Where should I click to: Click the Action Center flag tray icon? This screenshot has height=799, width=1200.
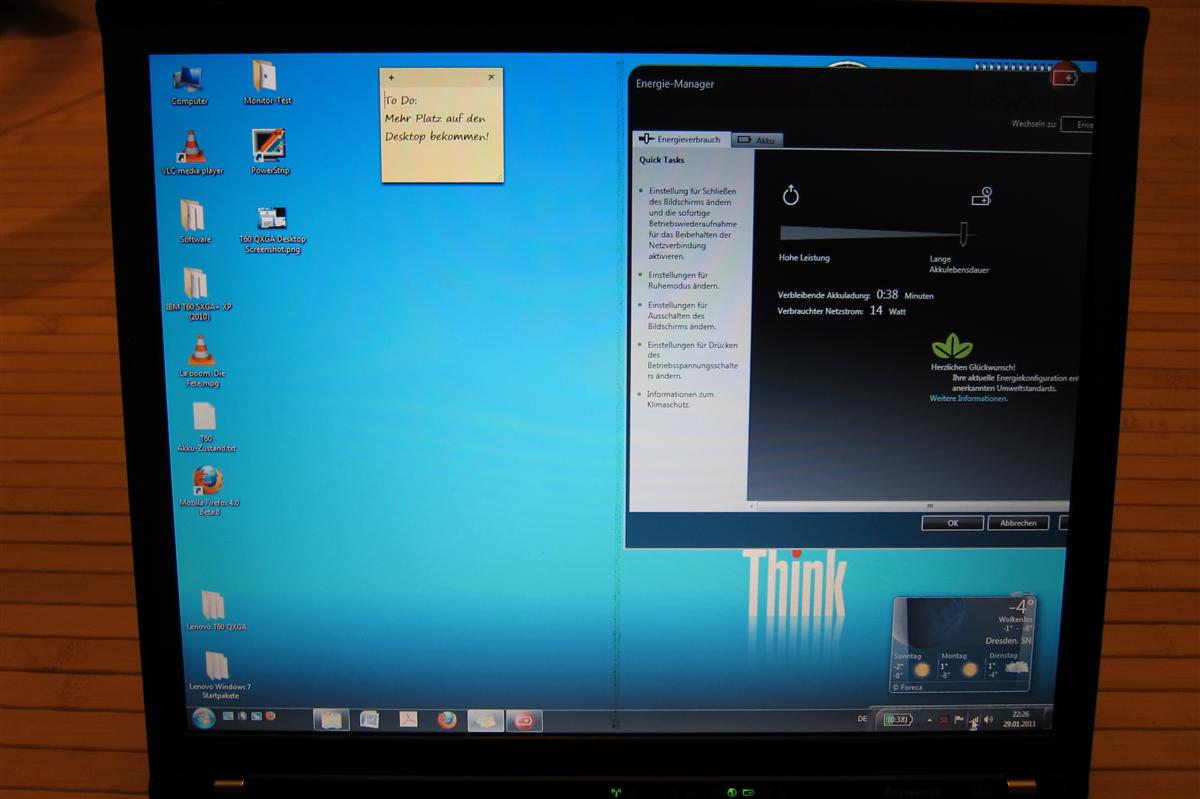(959, 719)
